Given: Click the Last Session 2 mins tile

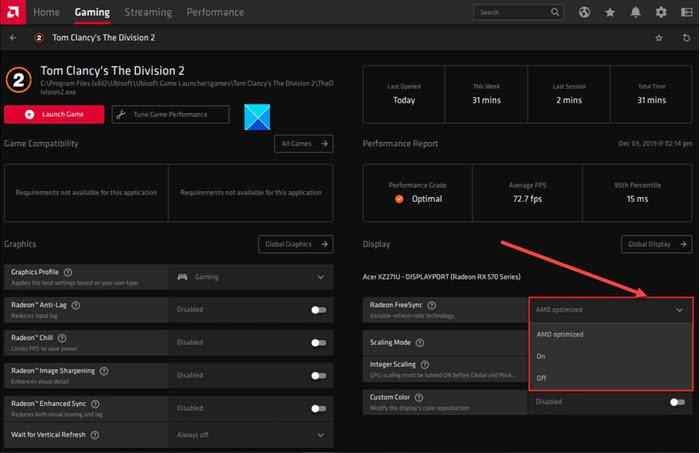Looking at the screenshot, I should [x=569, y=94].
